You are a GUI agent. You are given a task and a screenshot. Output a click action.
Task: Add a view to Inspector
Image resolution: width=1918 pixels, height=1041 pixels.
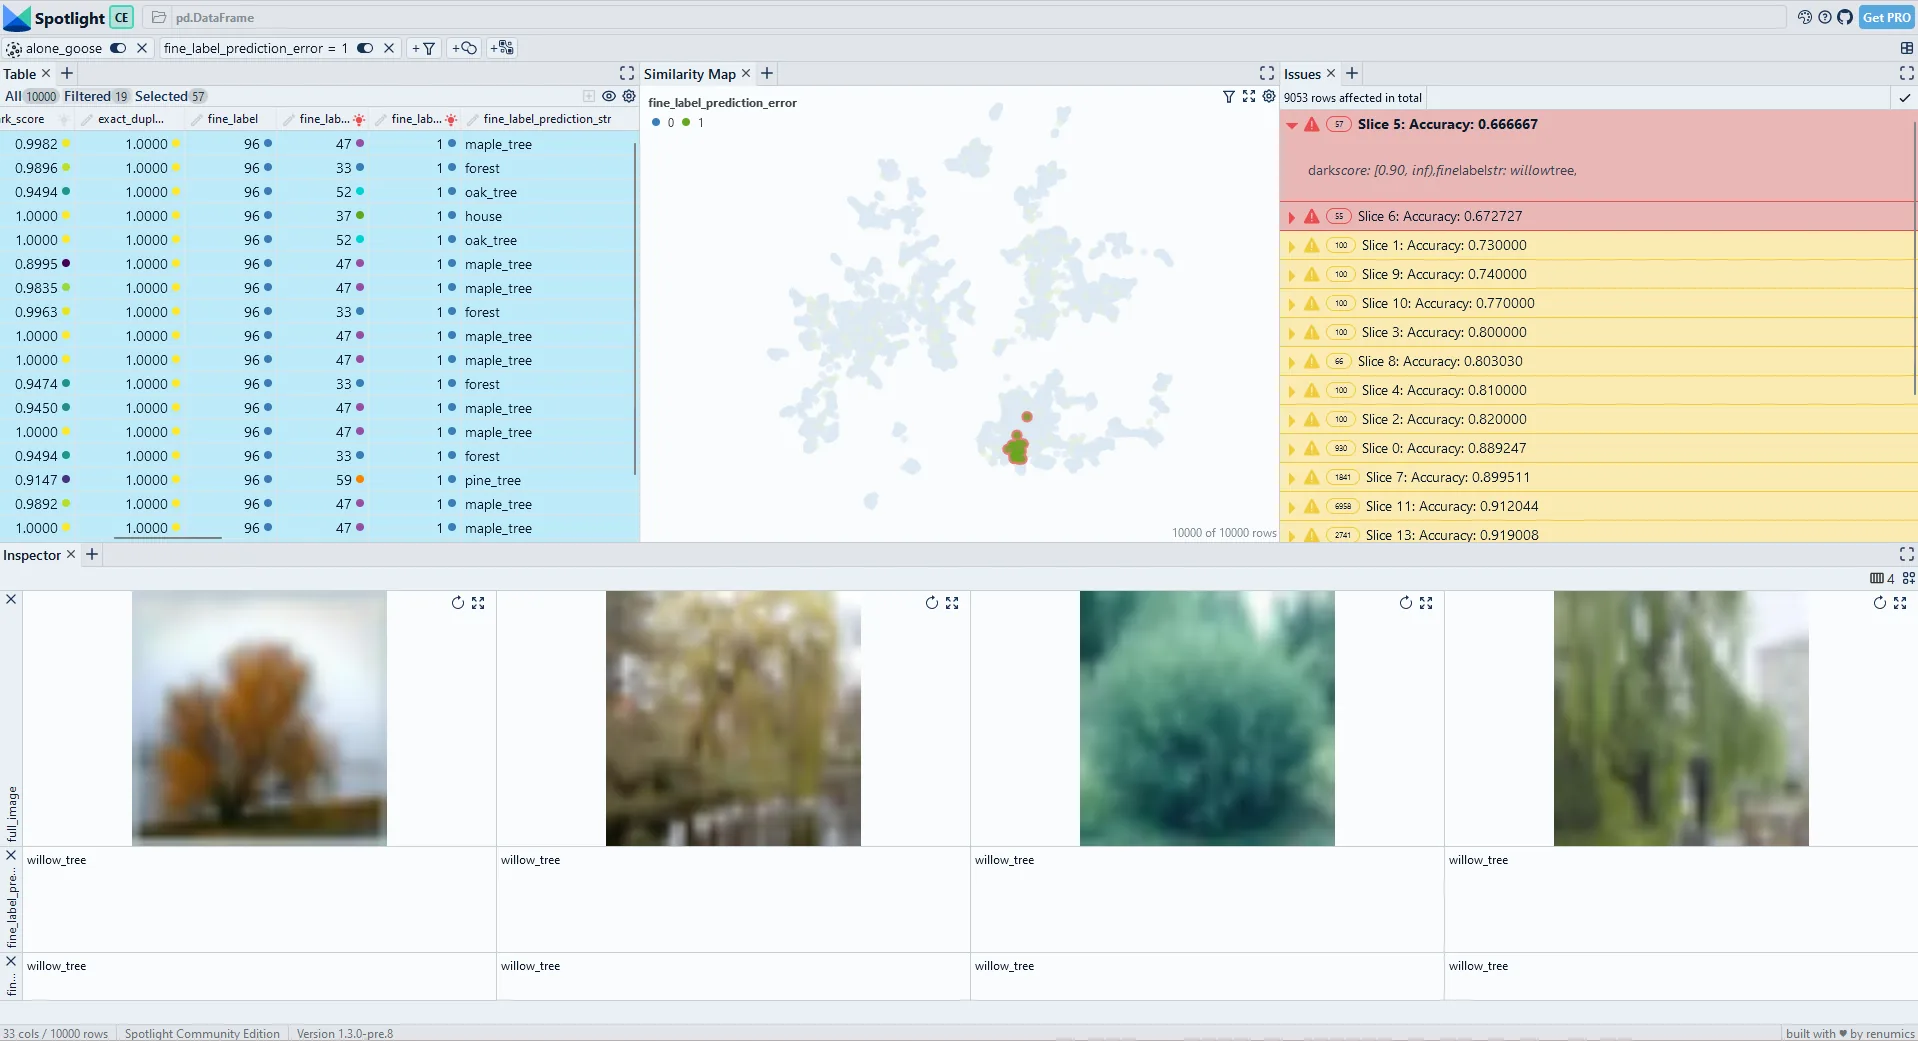(x=1909, y=578)
